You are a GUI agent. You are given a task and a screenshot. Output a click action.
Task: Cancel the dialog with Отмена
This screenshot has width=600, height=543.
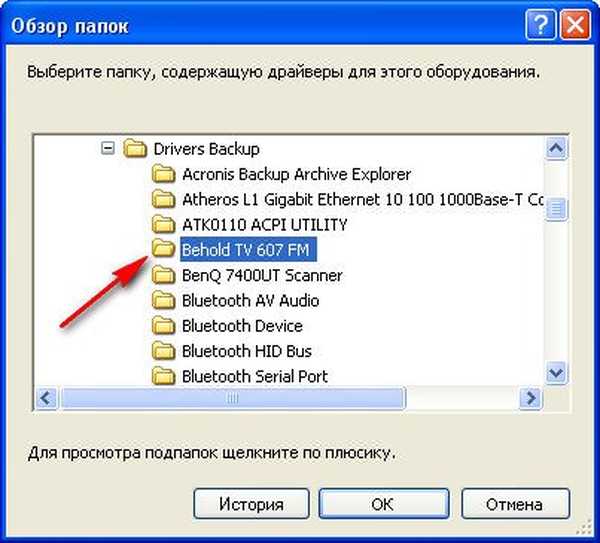(516, 504)
